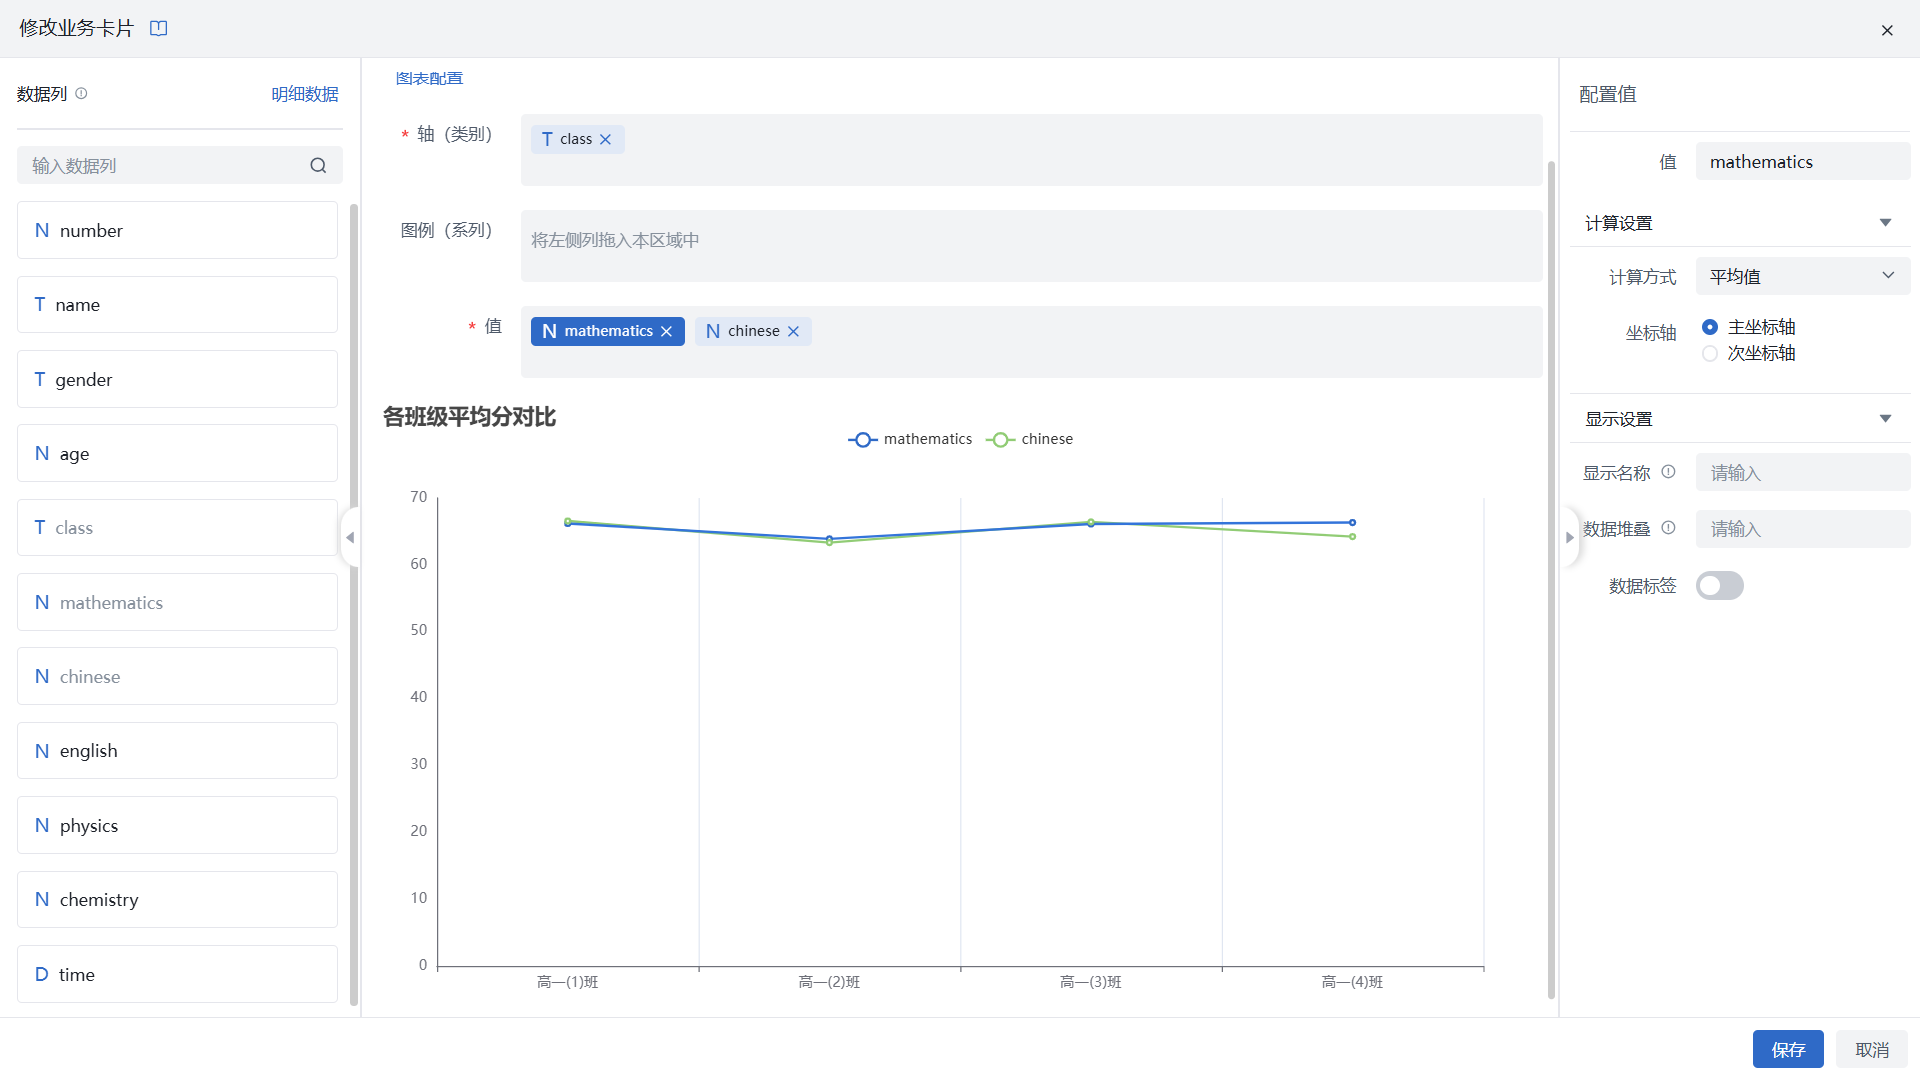Collapse the right config panel arrow
Screen dimensions: 1920x1080
click(x=1570, y=537)
